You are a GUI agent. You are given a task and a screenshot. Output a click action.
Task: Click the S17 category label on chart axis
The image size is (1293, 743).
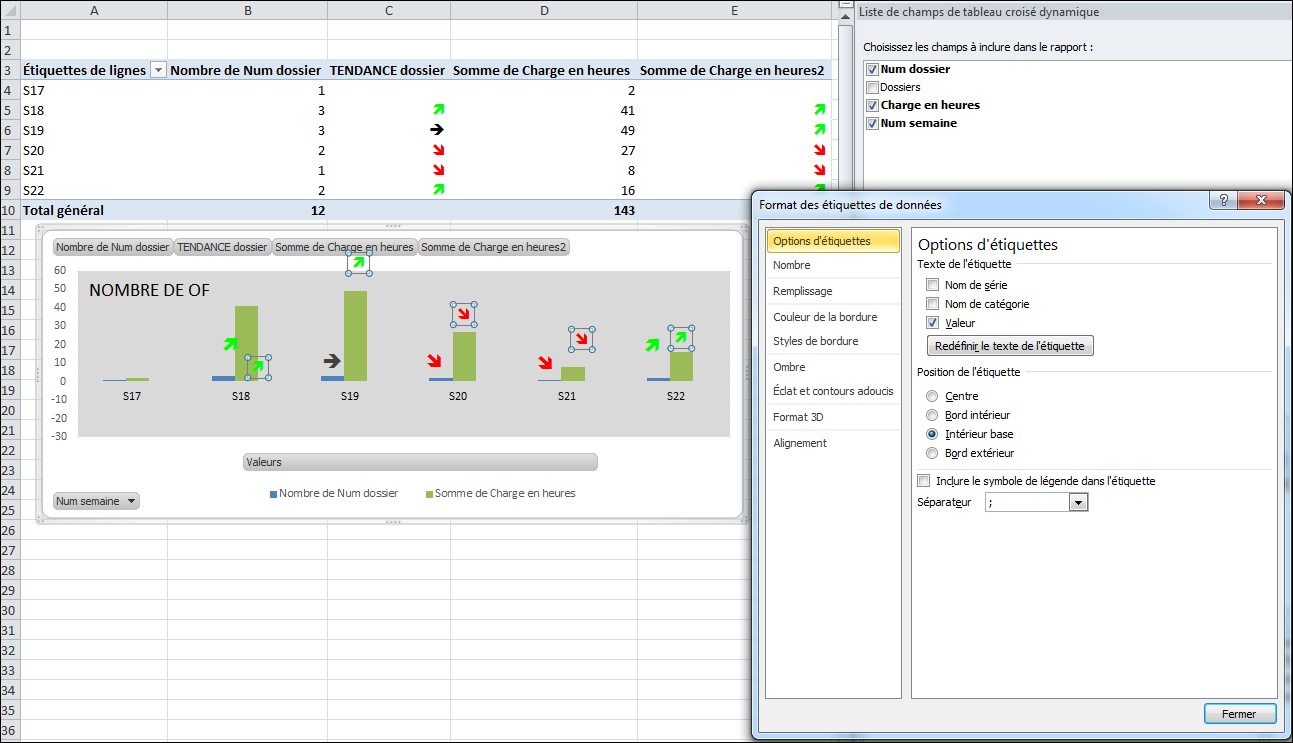click(x=131, y=396)
